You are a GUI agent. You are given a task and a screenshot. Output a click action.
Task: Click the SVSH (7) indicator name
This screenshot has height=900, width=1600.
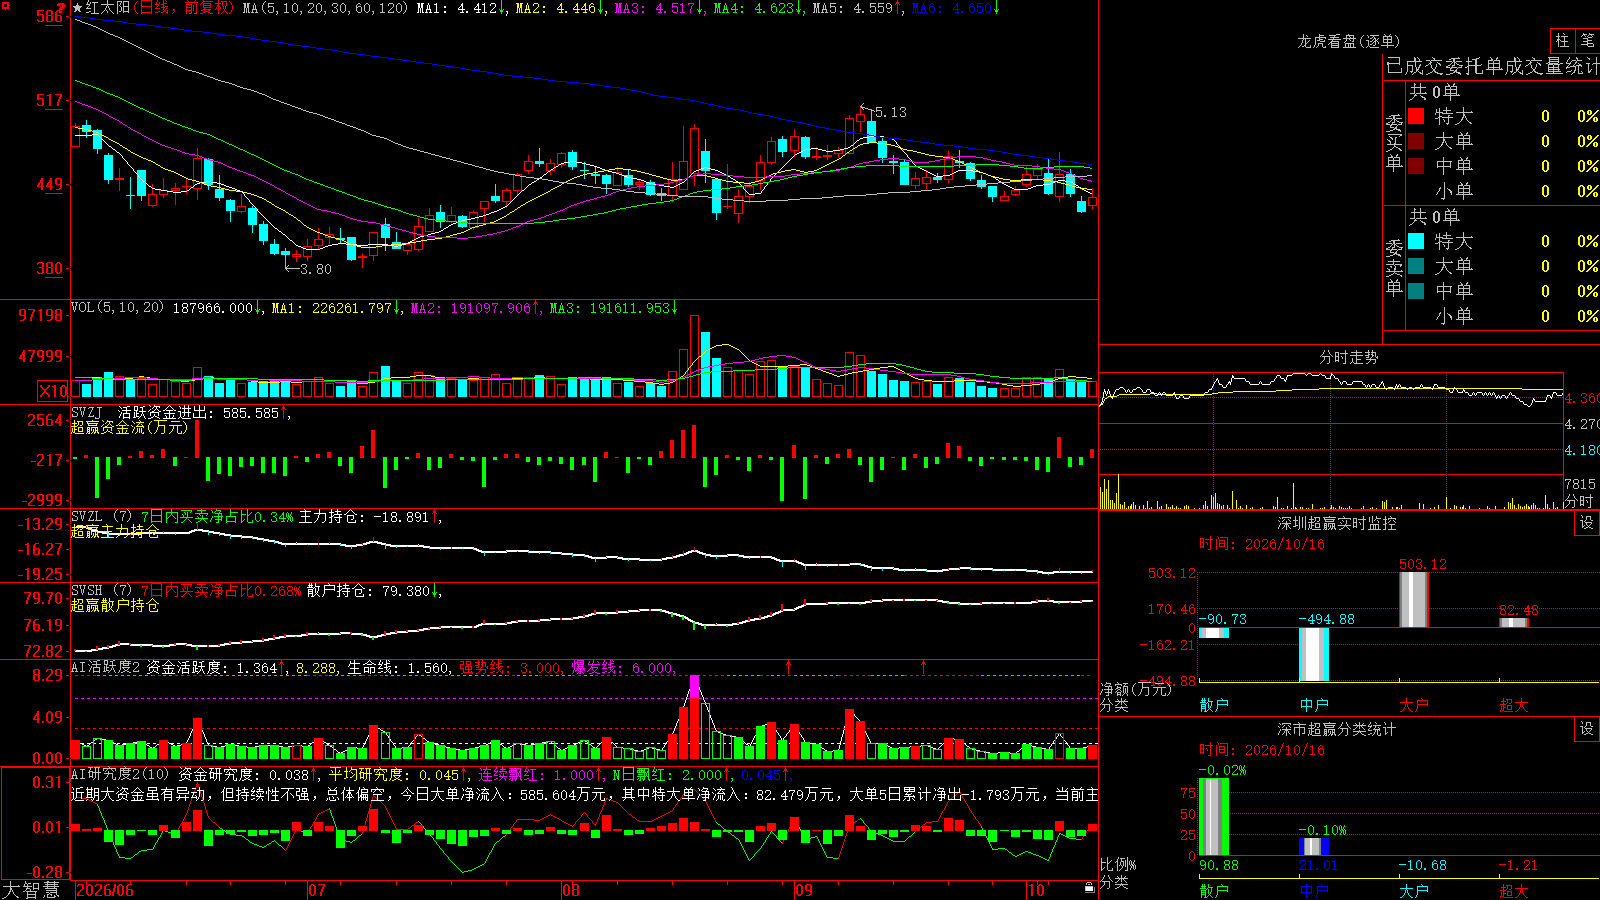(101, 591)
